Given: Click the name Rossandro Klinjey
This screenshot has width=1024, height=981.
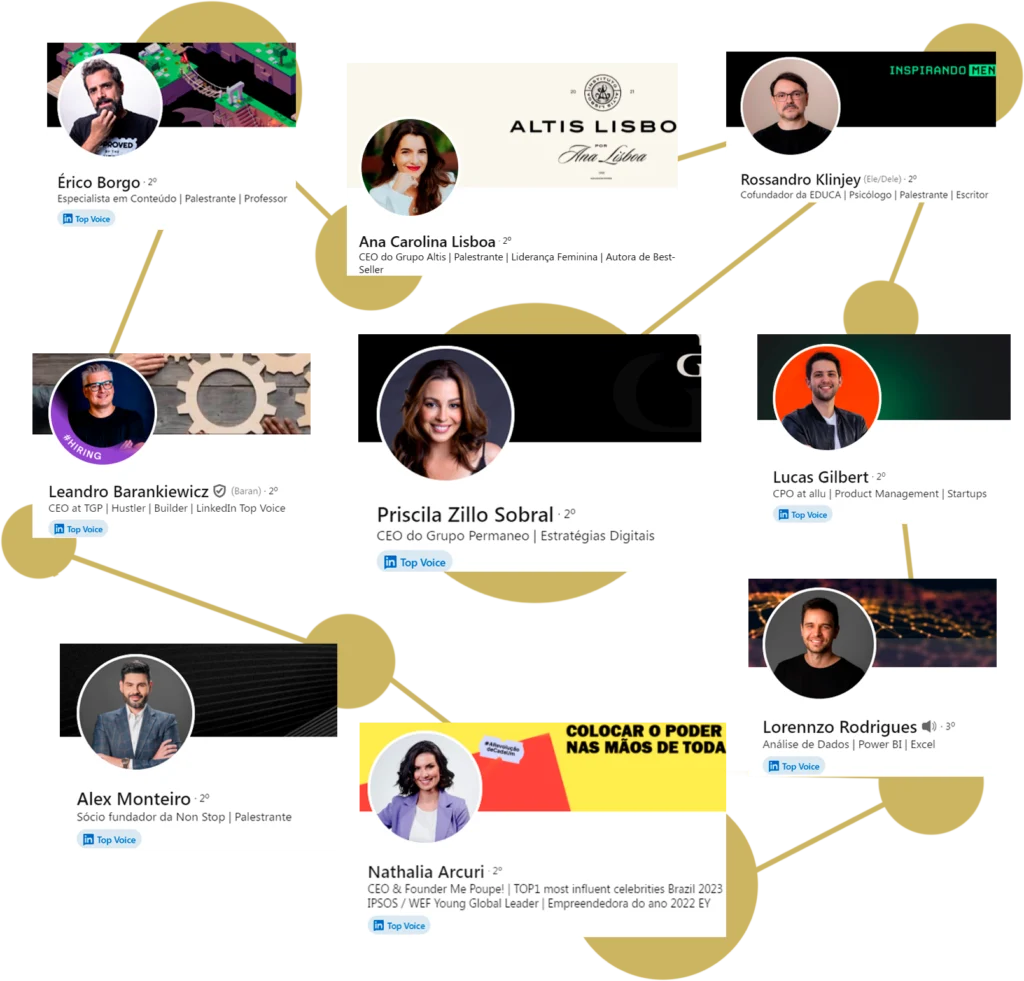Looking at the screenshot, I should tap(800, 179).
